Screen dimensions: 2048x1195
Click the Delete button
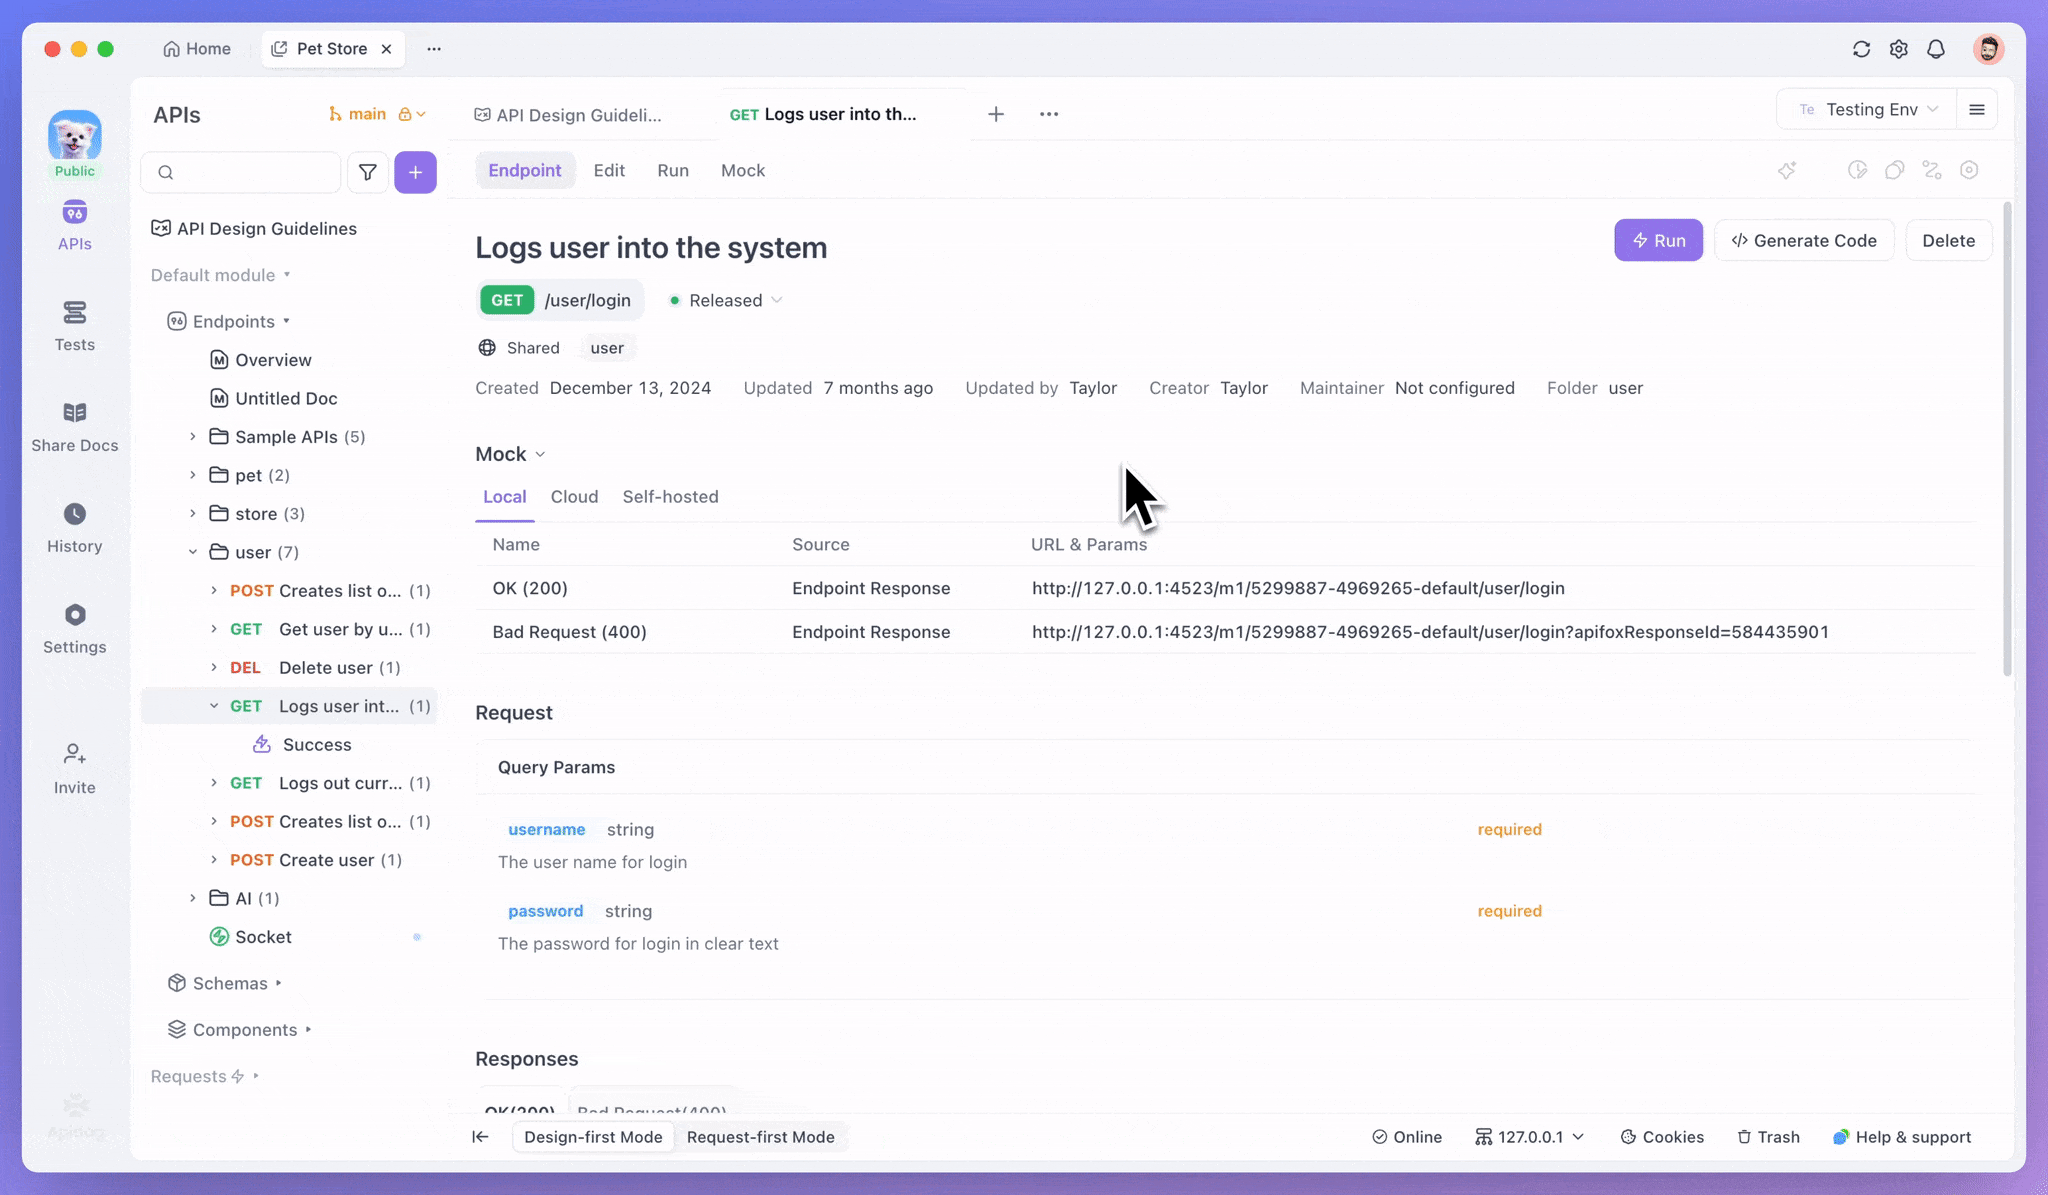click(1948, 241)
